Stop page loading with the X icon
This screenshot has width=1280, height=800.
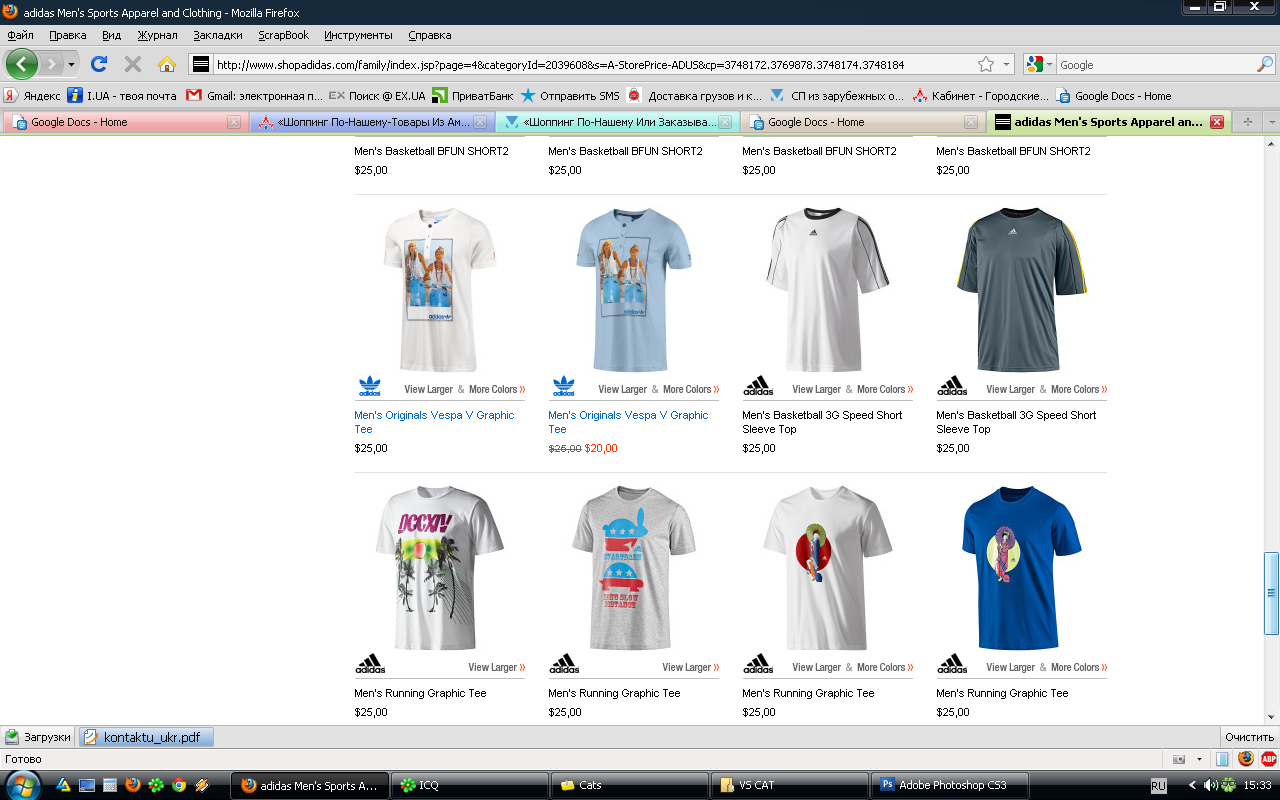[x=132, y=64]
